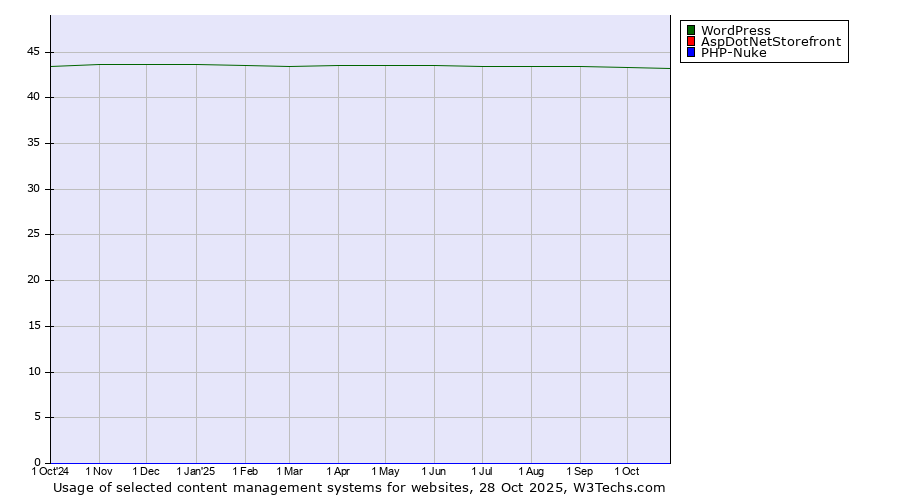Click the 25 value on the y-axis
The image size is (900, 500).
click(x=34, y=235)
